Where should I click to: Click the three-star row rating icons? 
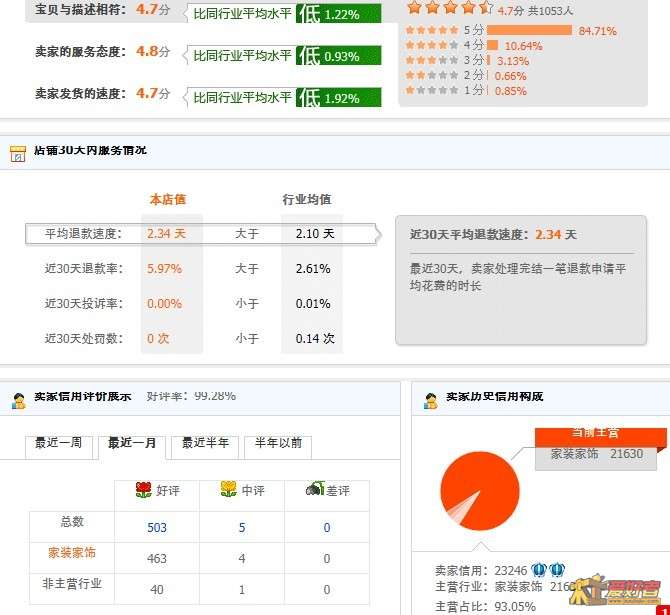tap(432, 60)
